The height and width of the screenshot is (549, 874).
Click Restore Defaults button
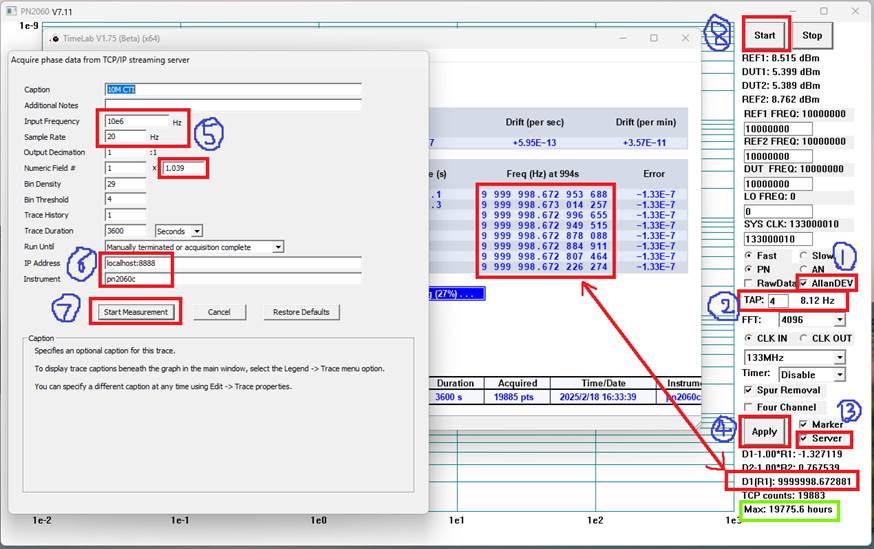coord(301,312)
